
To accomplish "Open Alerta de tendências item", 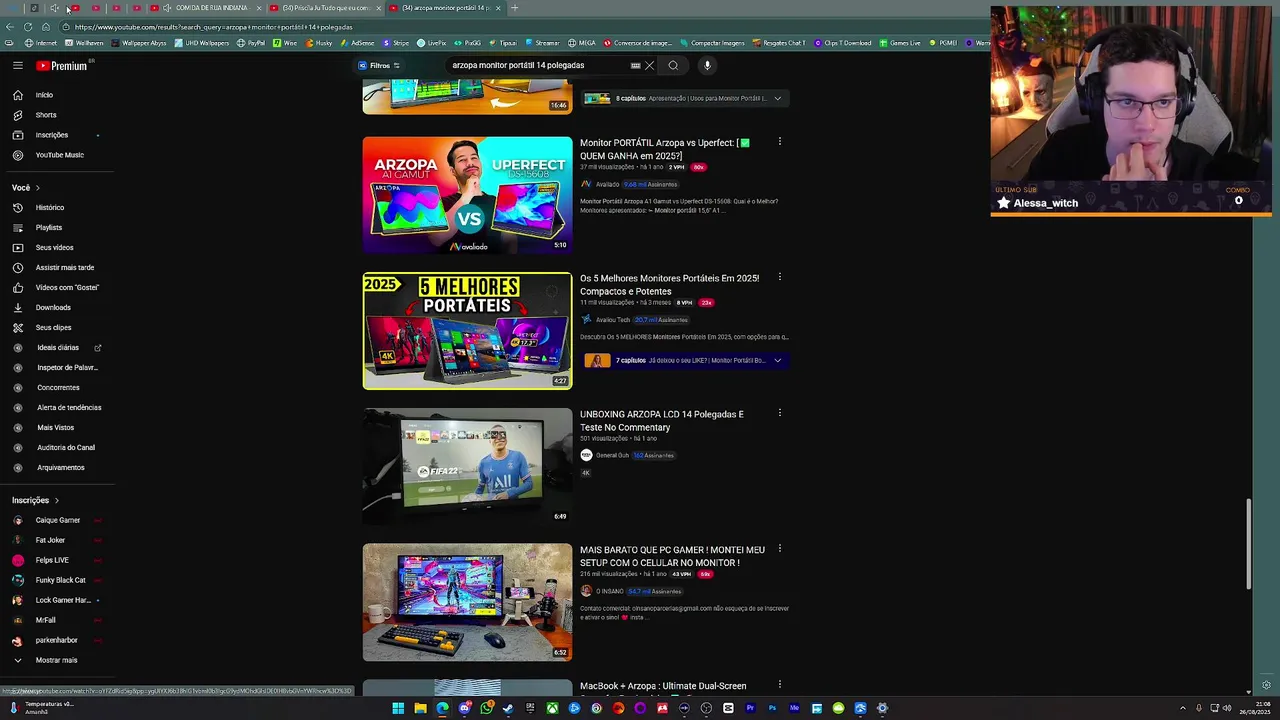I will pos(69,407).
